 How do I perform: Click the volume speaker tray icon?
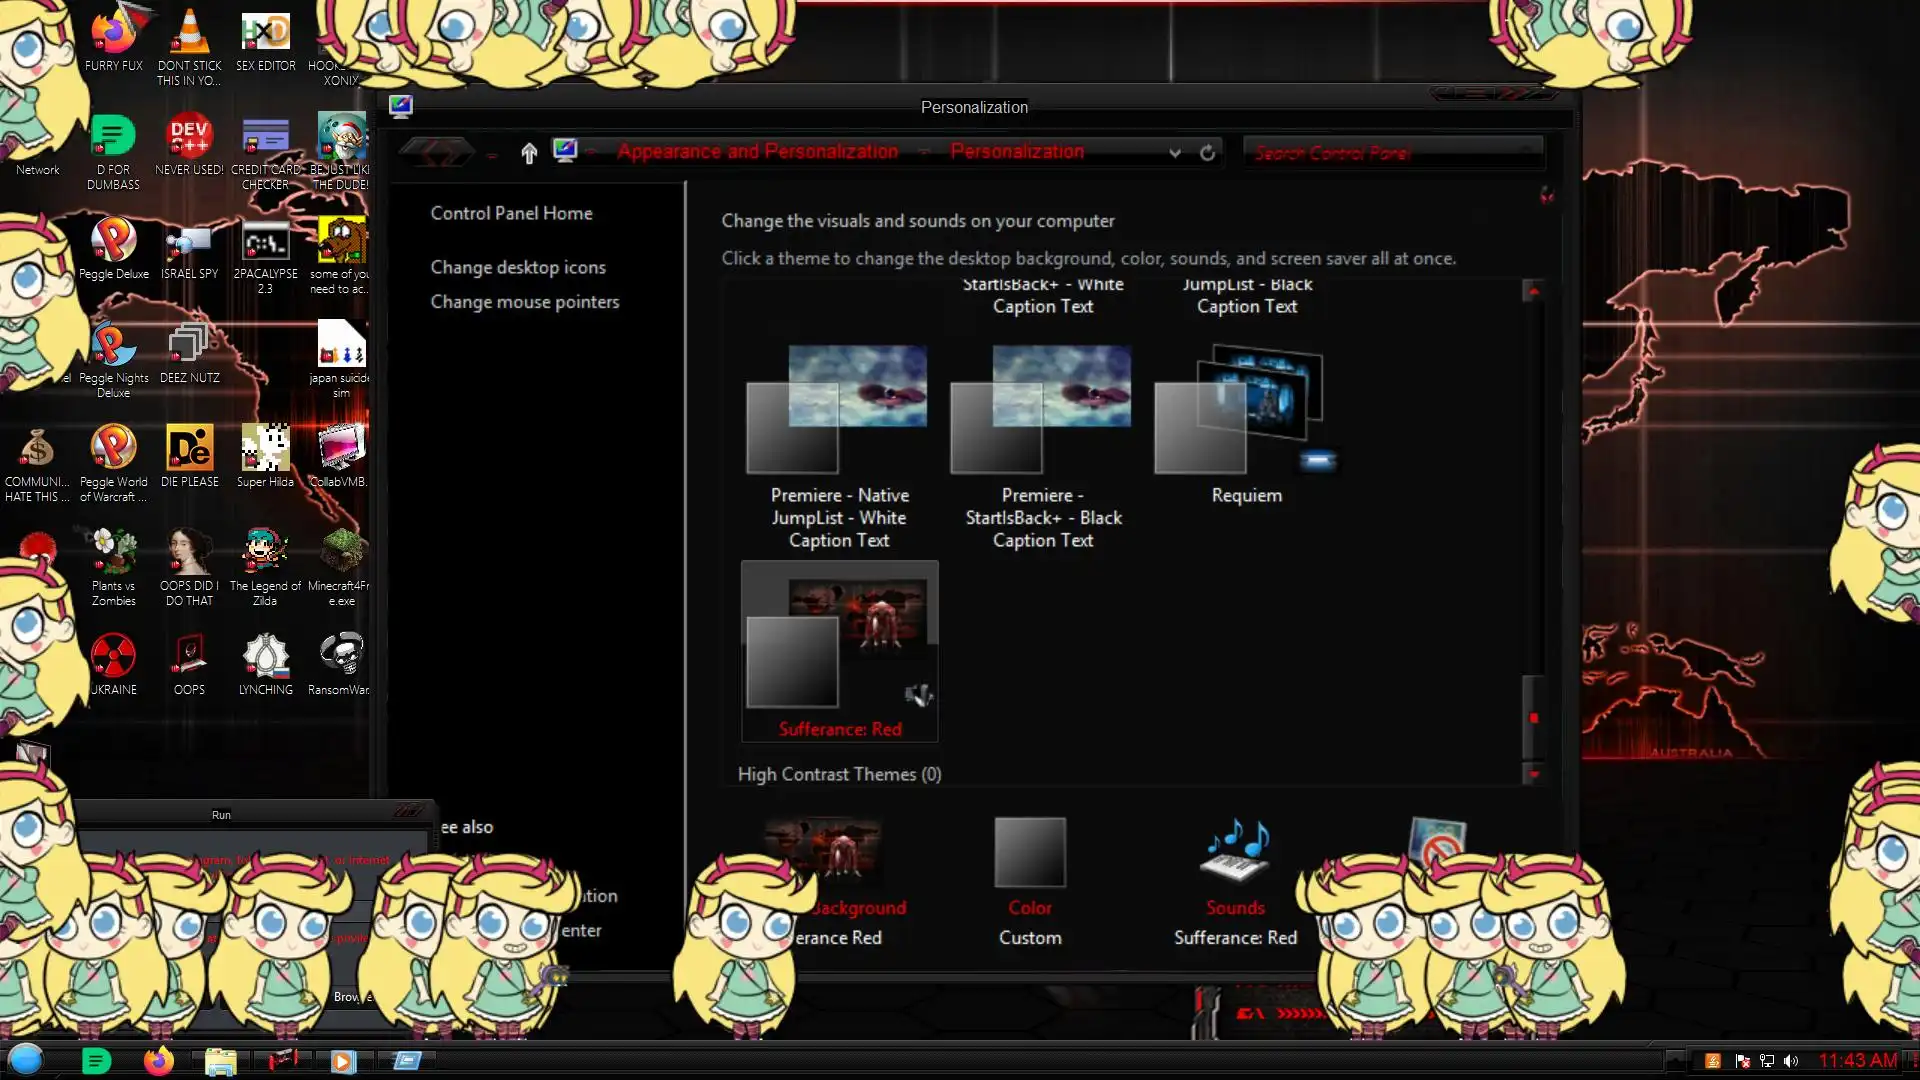(1791, 1061)
